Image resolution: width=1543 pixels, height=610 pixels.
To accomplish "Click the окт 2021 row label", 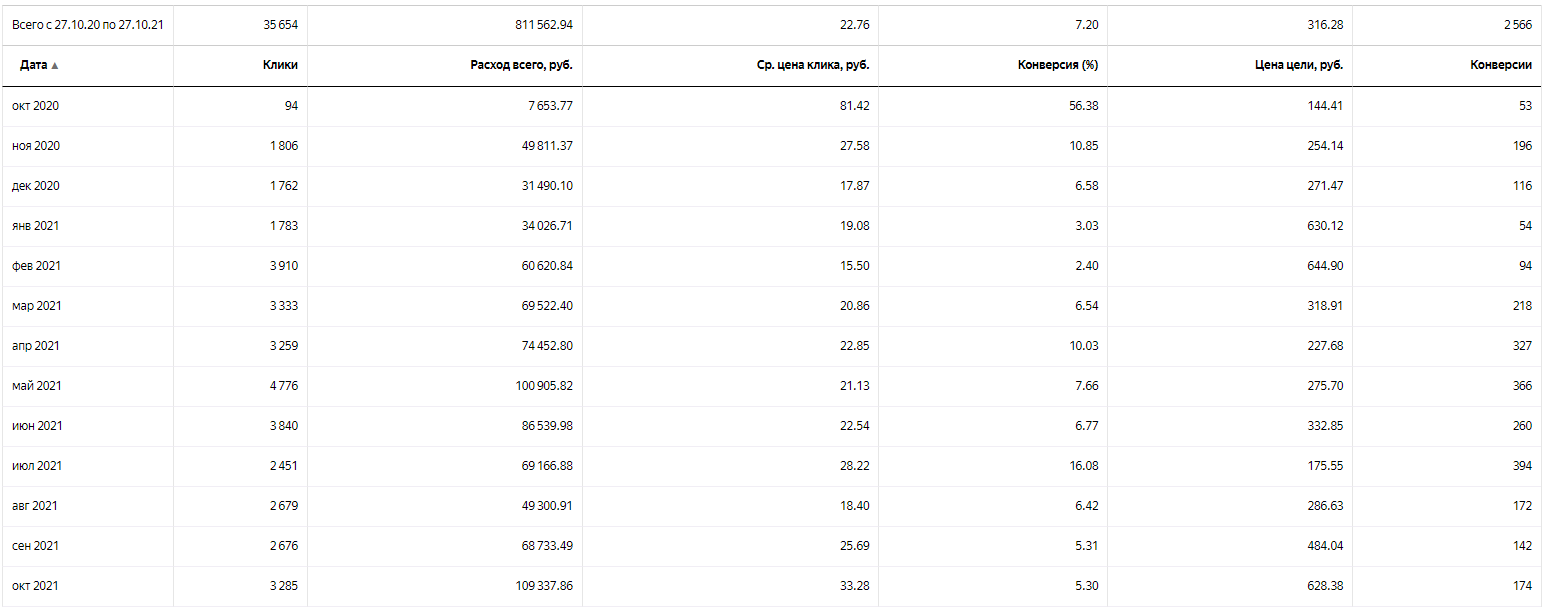I will click(x=35, y=586).
